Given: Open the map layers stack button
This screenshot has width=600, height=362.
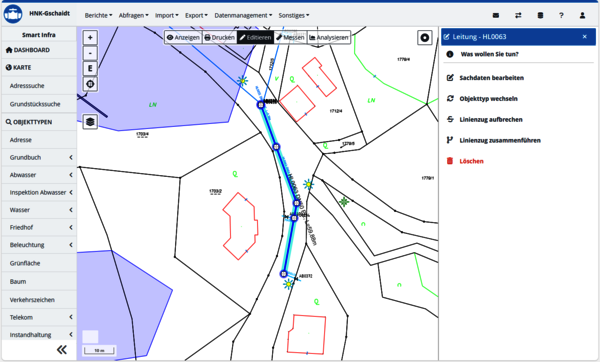Looking at the screenshot, I should pyautogui.click(x=90, y=122).
